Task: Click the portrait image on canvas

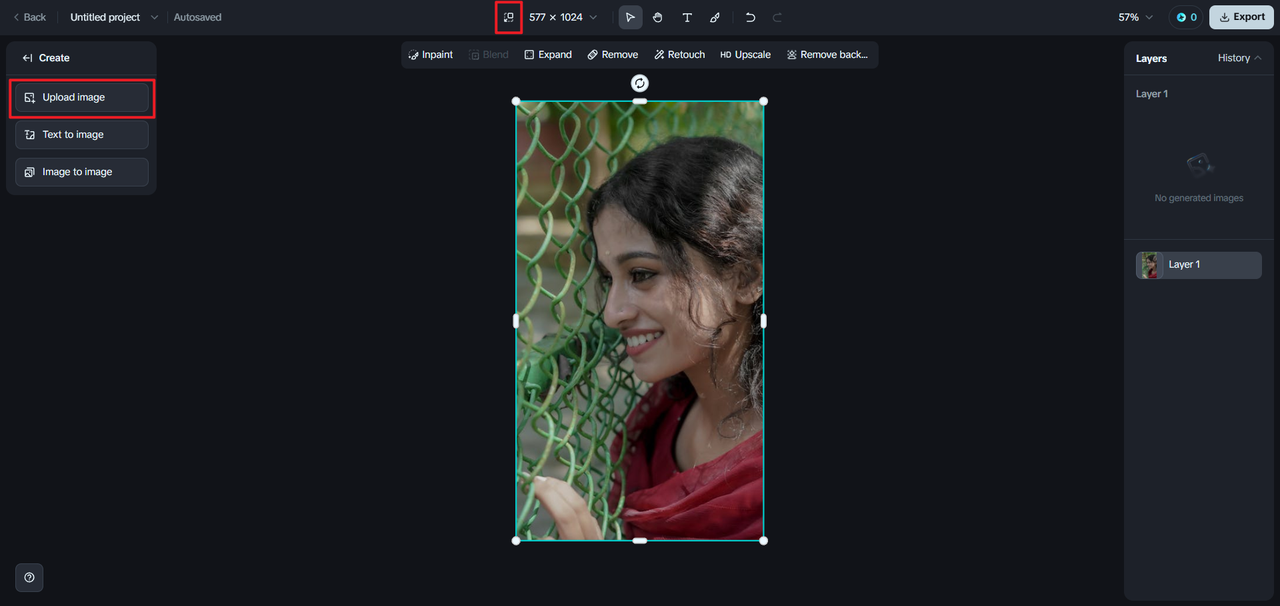Action: pyautogui.click(x=640, y=320)
